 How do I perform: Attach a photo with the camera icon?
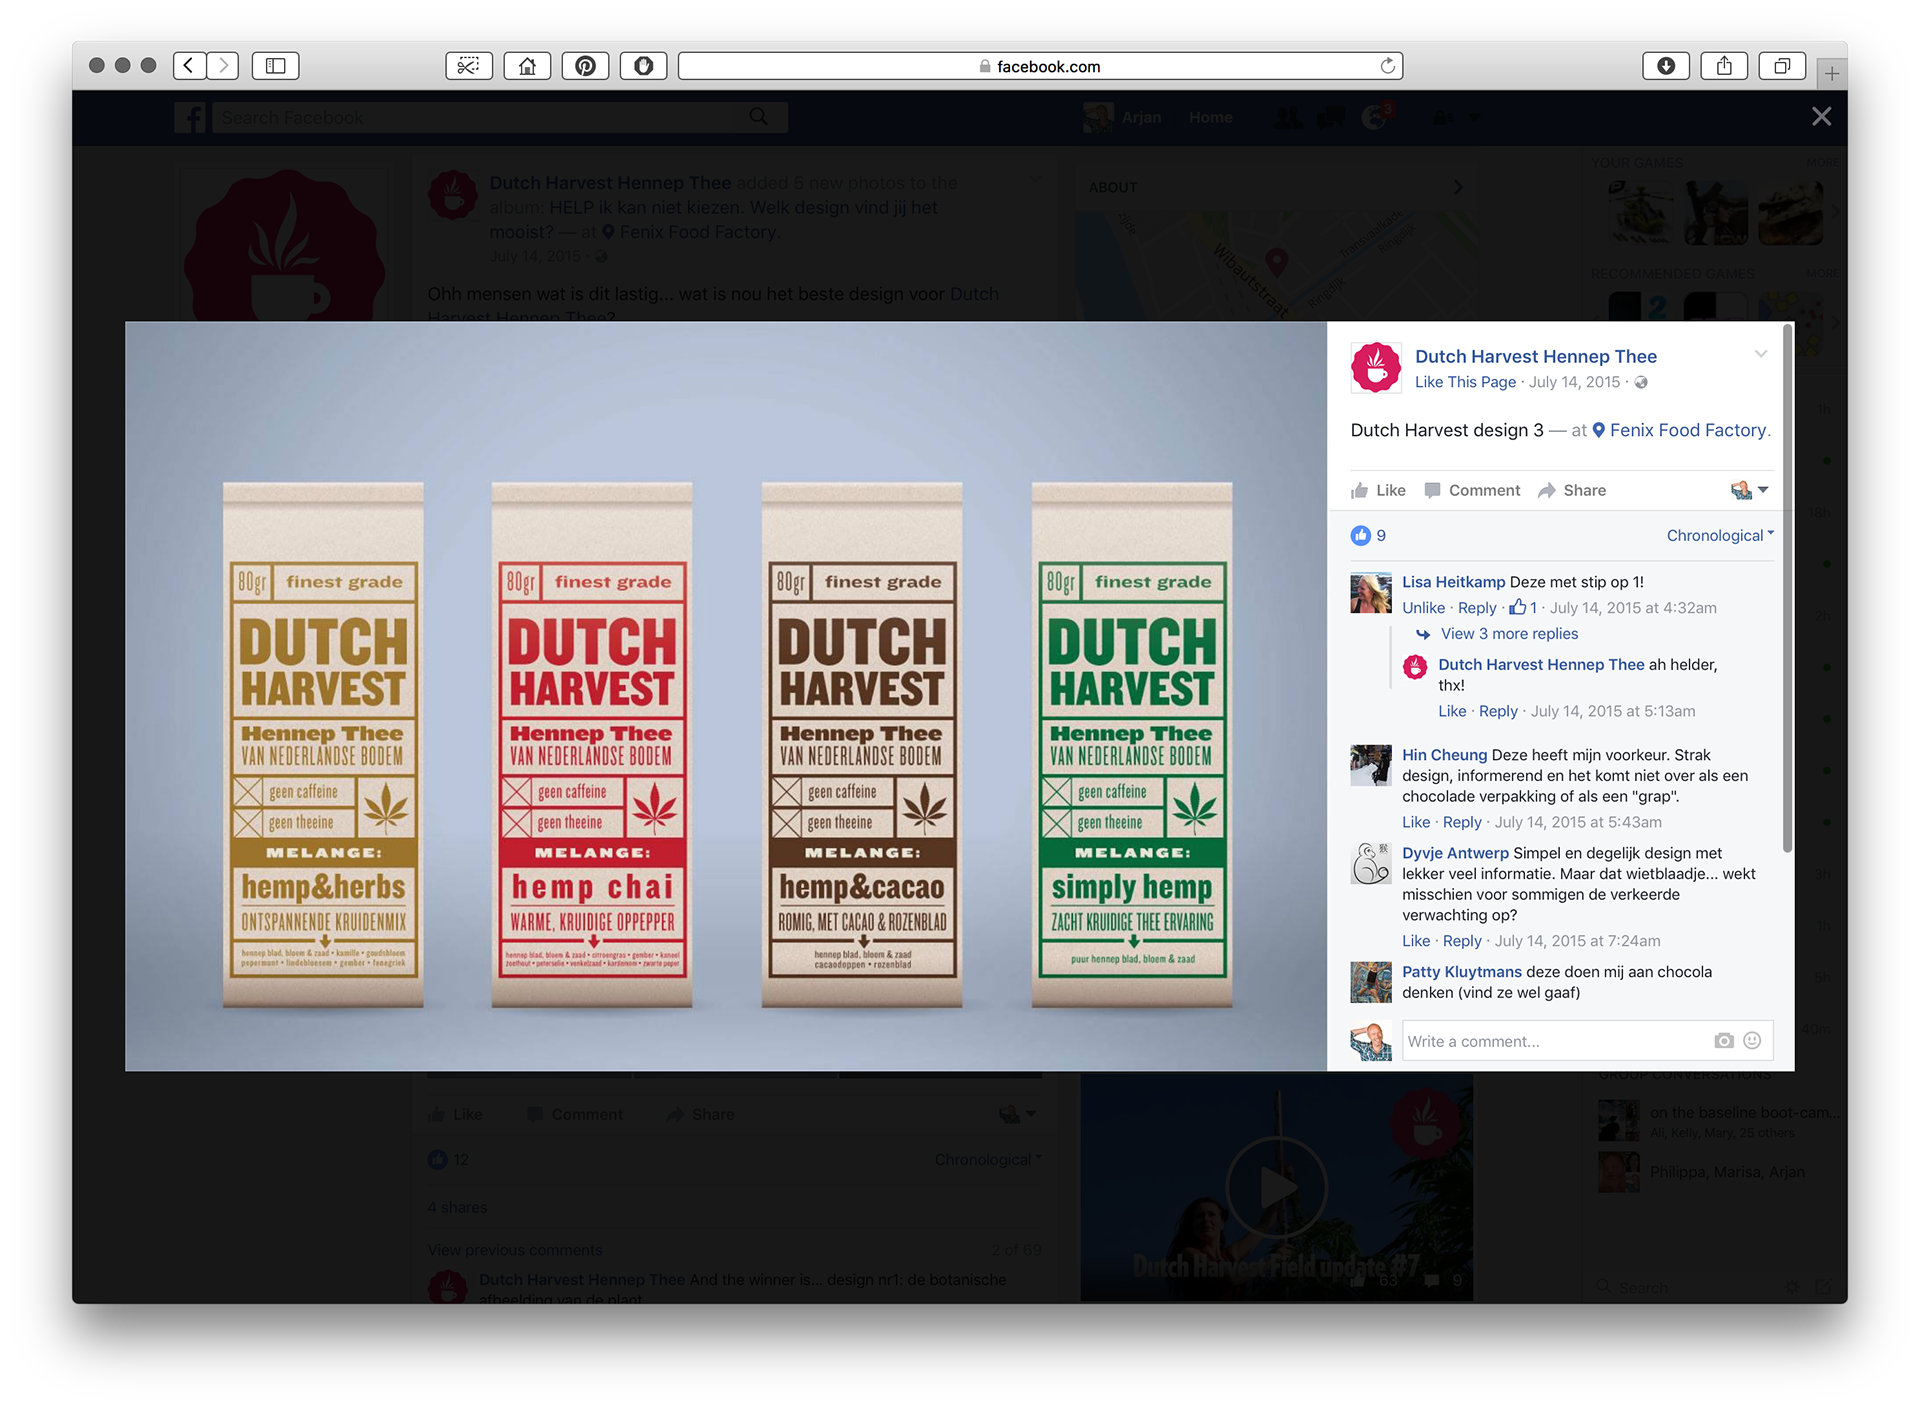[1723, 1041]
